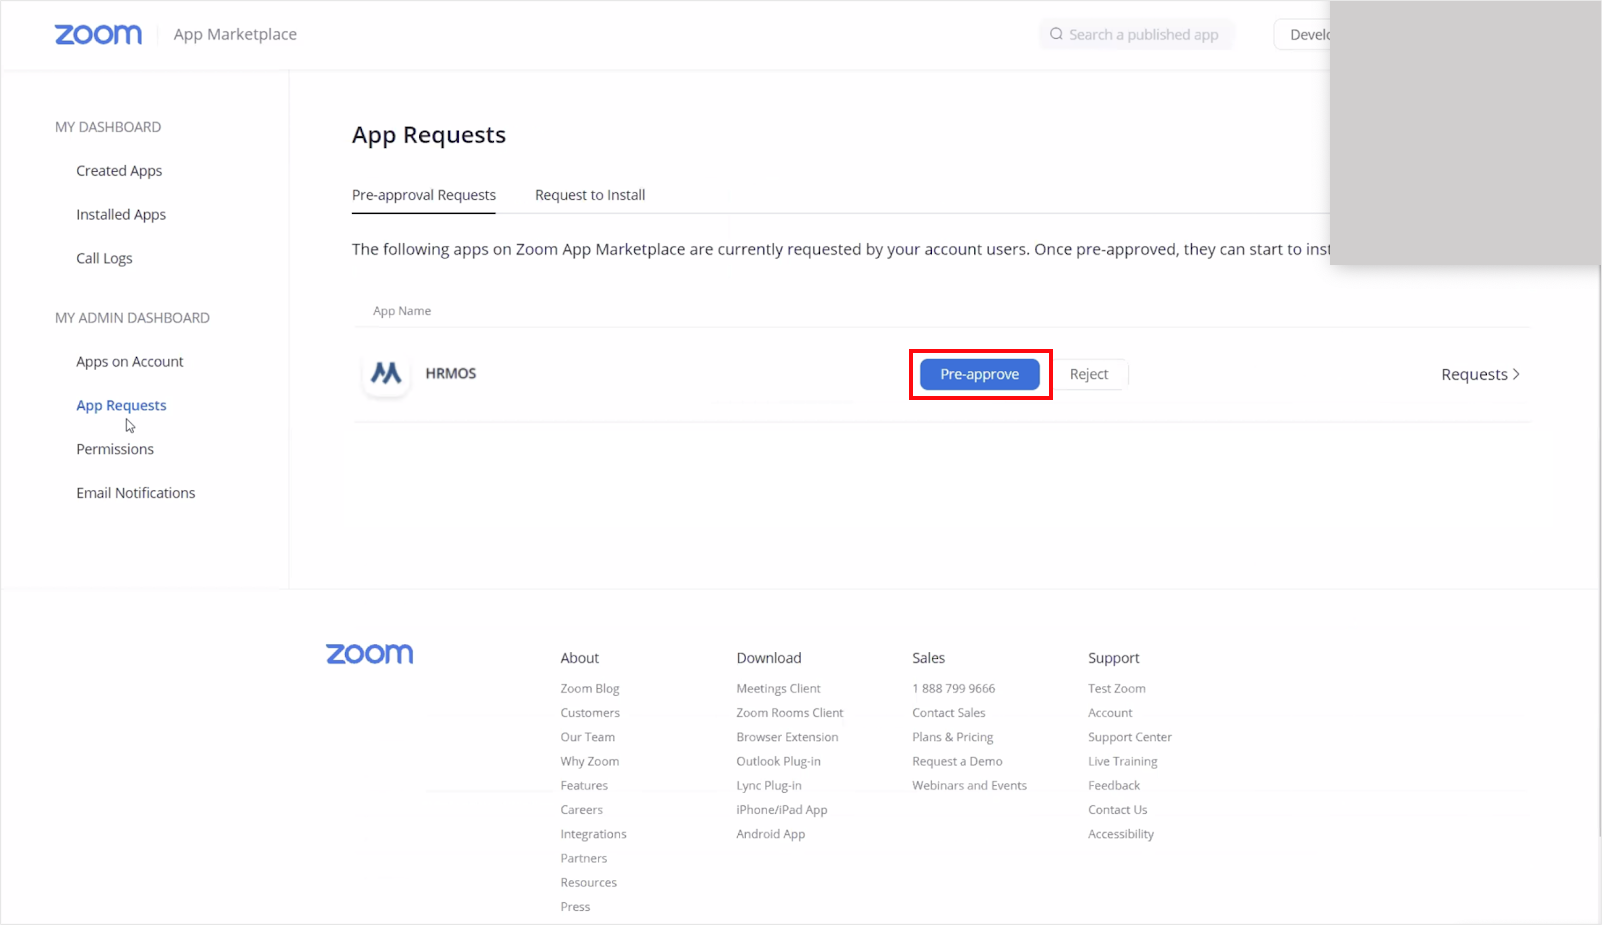Open the Zoom Blog footer link
1602x925 pixels.
coord(590,688)
